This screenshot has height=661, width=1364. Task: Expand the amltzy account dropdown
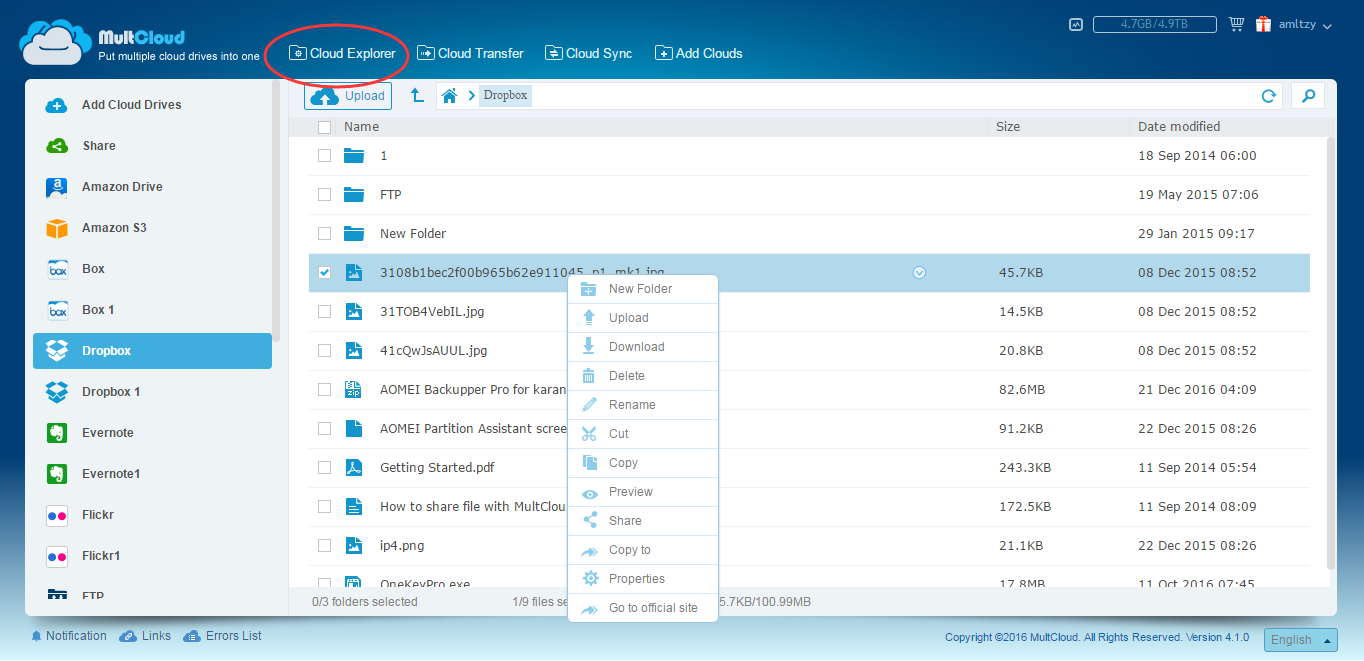1305,25
